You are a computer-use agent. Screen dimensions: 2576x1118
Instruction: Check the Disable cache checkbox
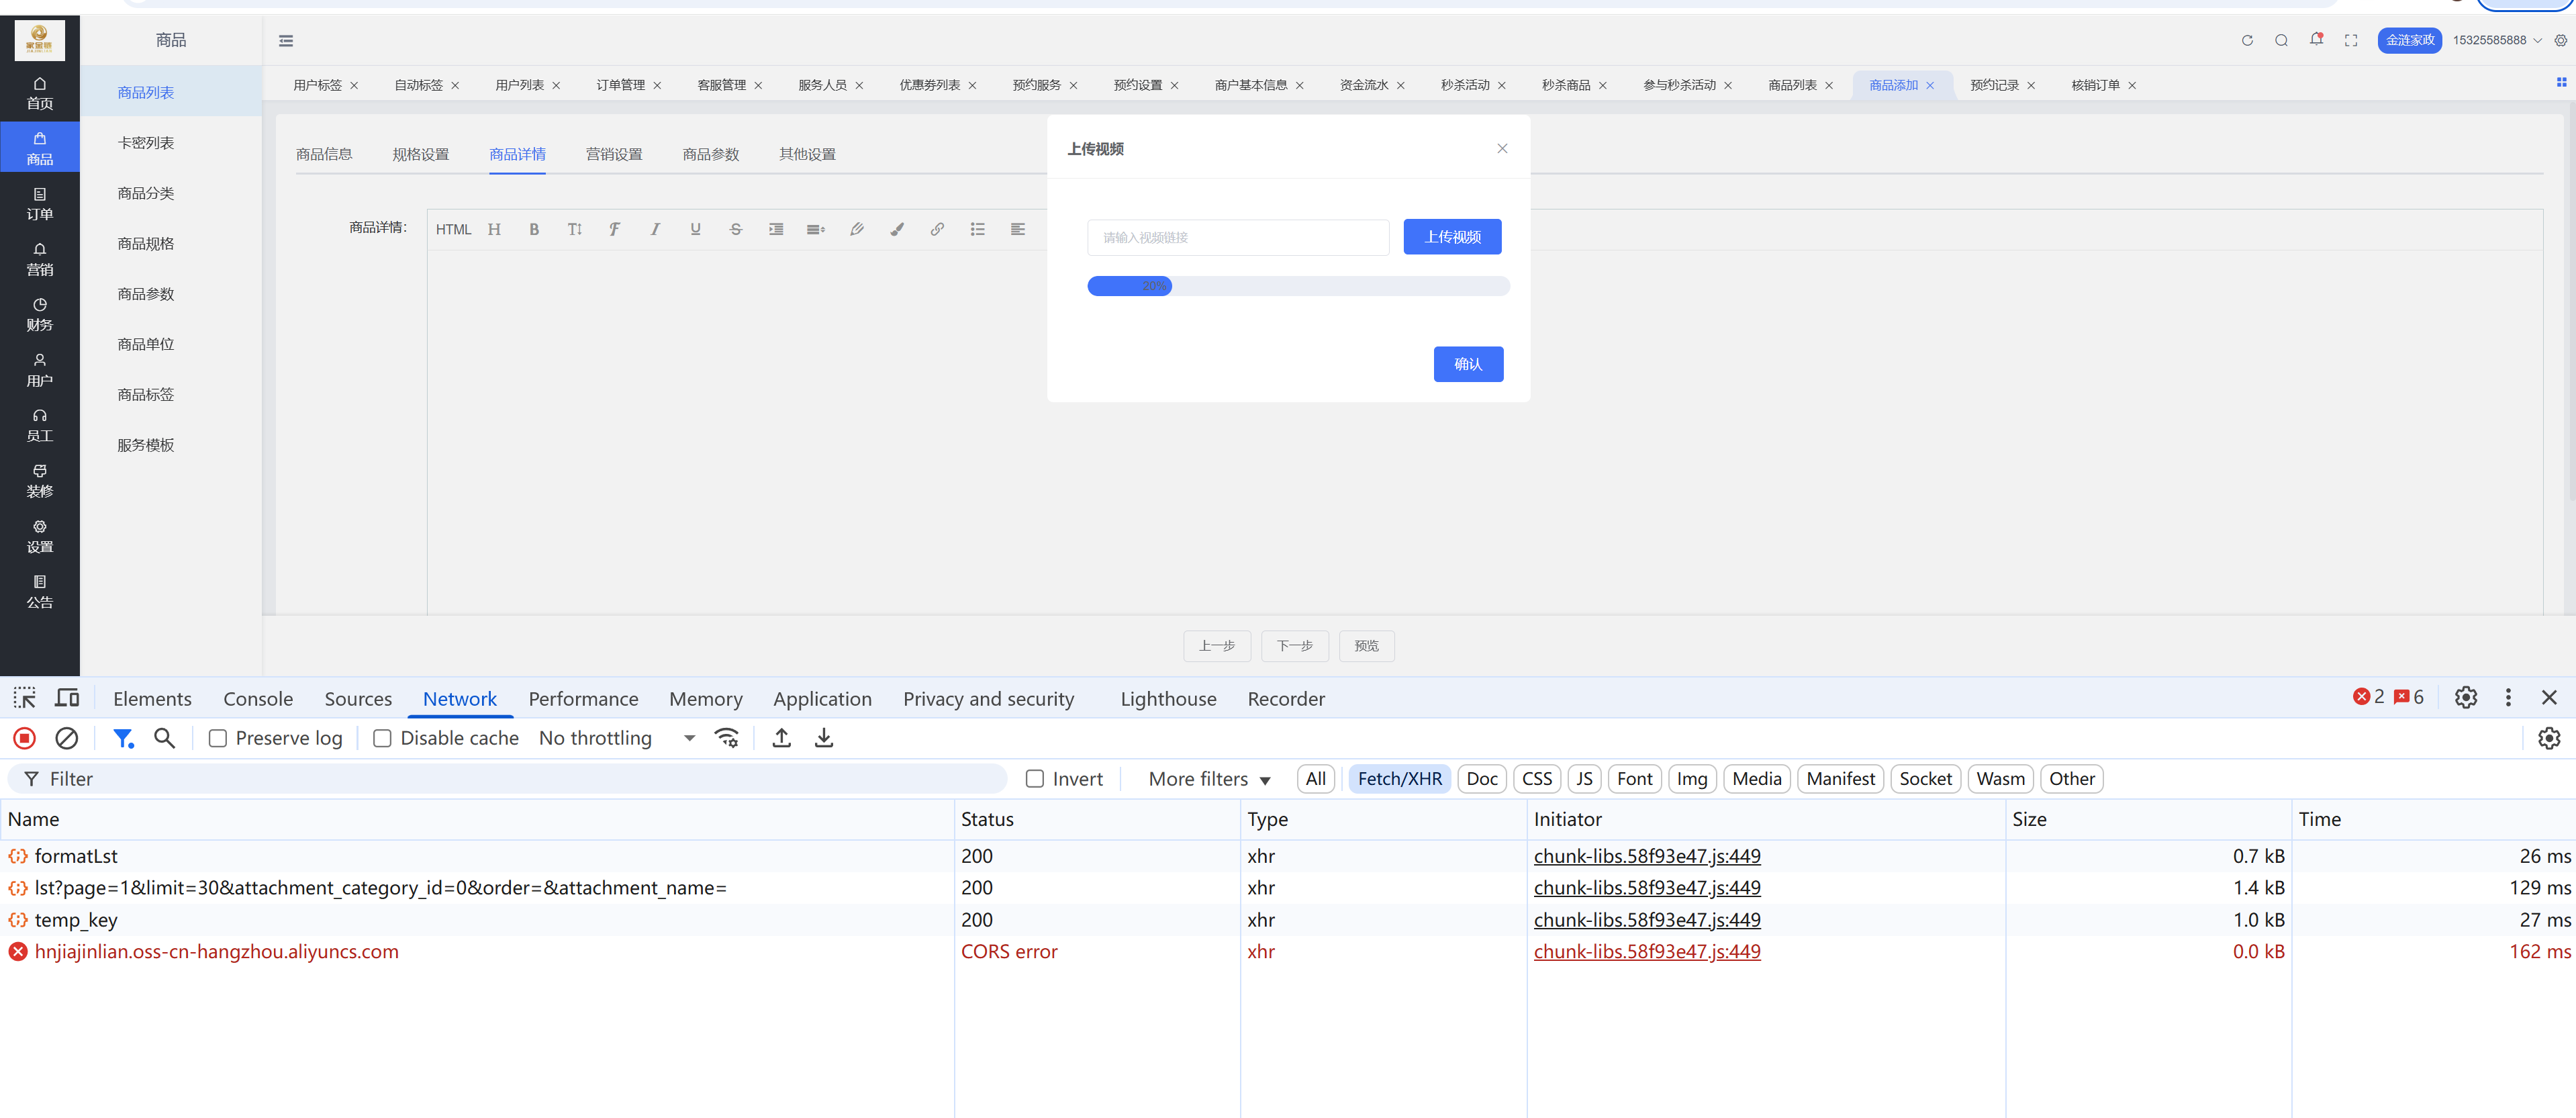coord(382,738)
